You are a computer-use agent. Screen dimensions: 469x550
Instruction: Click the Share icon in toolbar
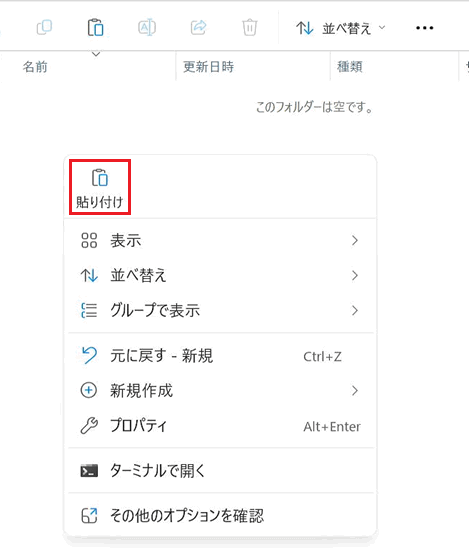(198, 27)
